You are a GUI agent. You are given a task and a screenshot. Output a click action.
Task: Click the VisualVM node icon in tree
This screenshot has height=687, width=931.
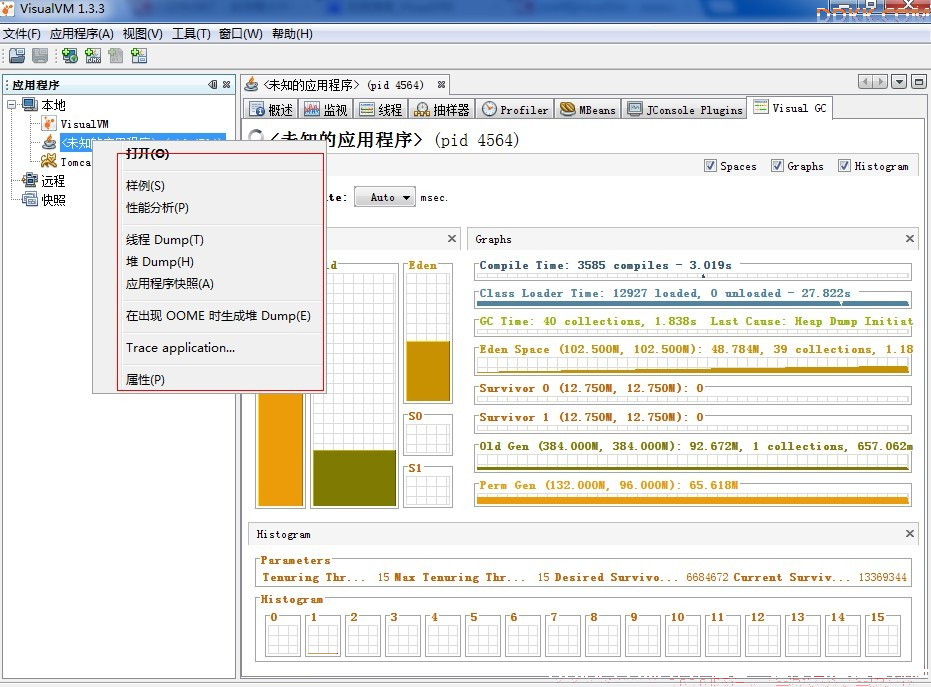(49, 124)
